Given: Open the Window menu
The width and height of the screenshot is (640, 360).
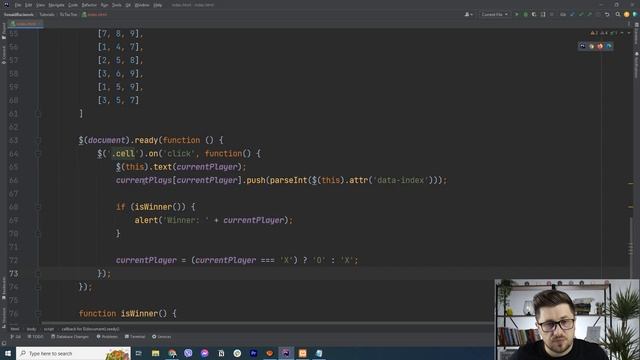Looking at the screenshot, I should coord(142,5).
